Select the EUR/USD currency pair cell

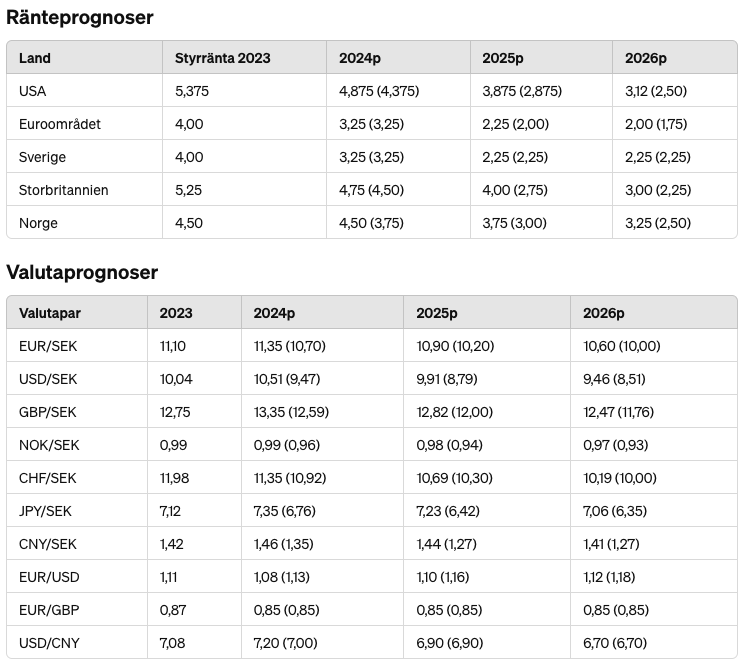point(47,577)
